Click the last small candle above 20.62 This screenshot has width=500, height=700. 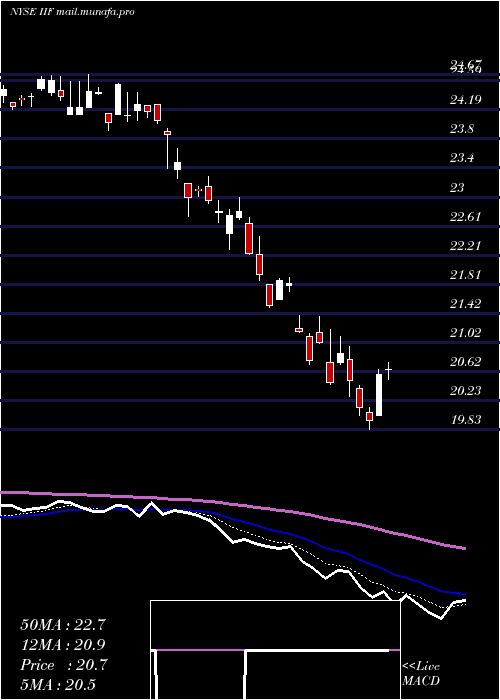click(x=389, y=371)
